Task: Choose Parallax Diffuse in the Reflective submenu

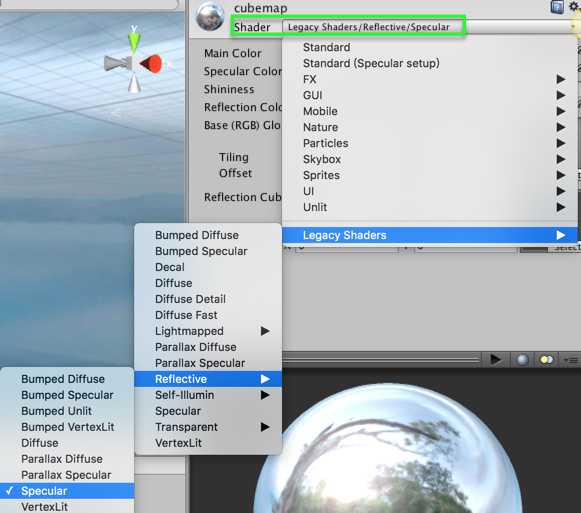Action: click(x=67, y=459)
